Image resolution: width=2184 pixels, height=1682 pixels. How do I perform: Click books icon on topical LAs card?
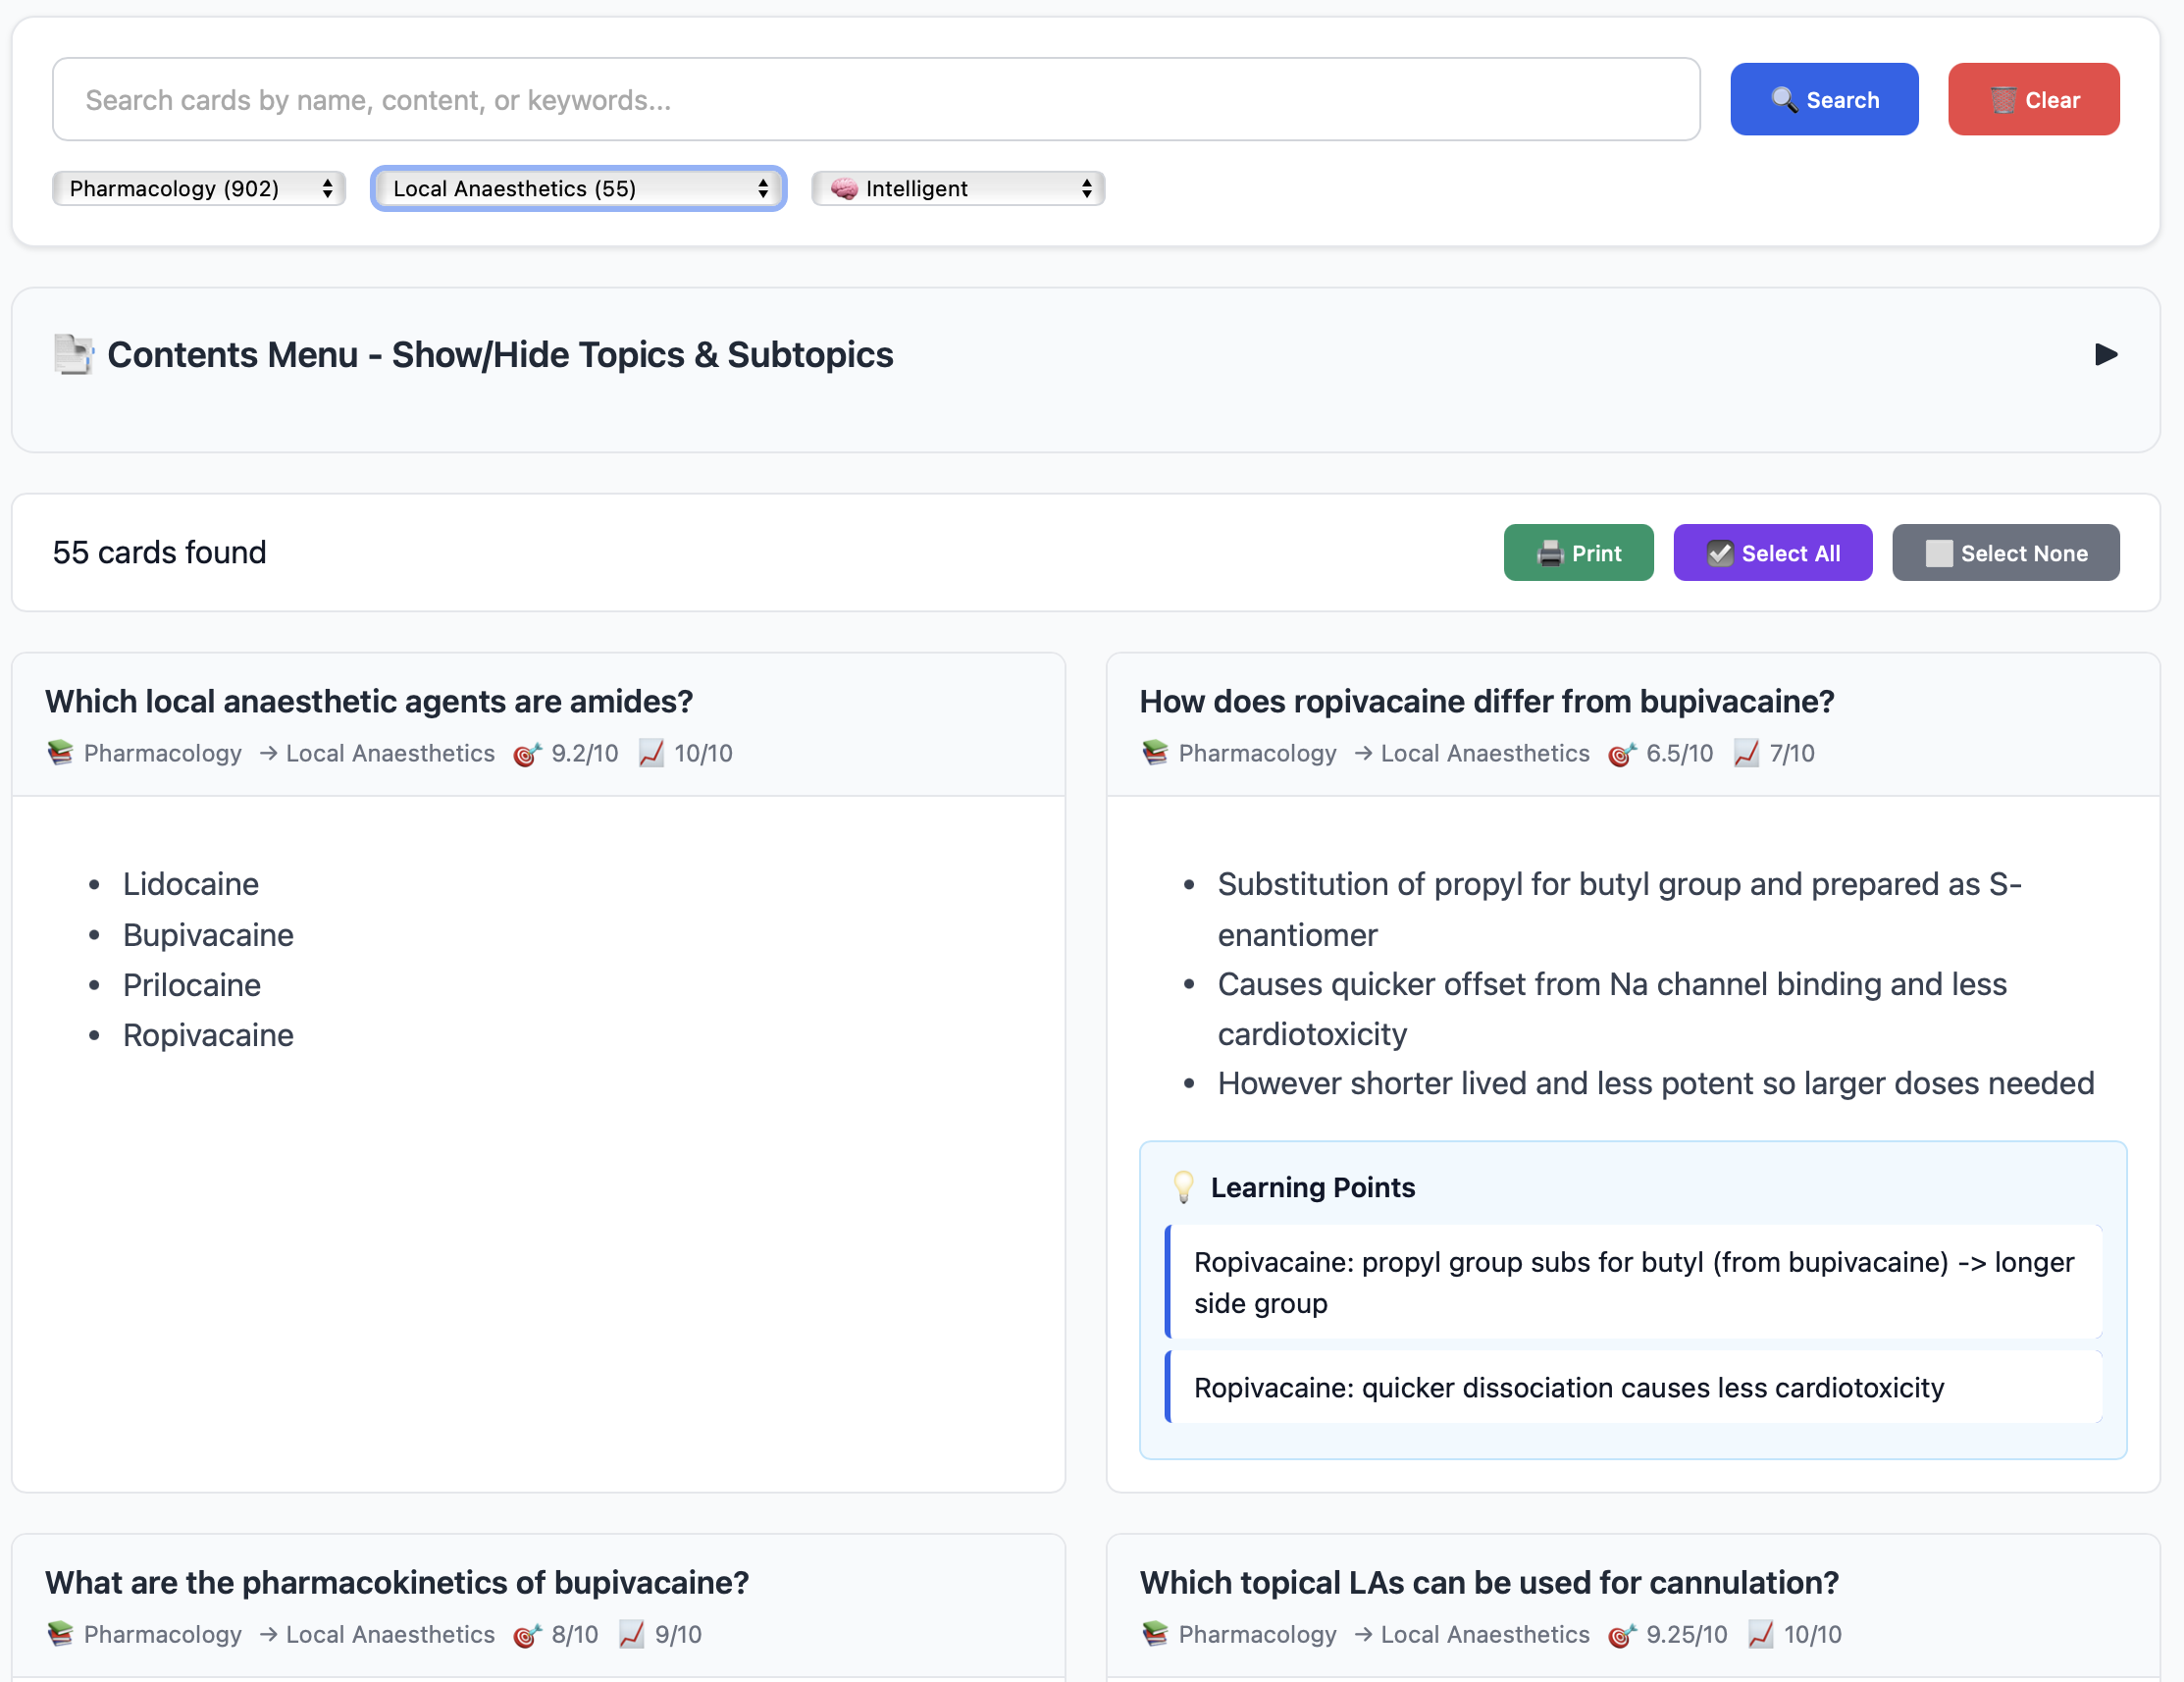[x=1155, y=1633]
